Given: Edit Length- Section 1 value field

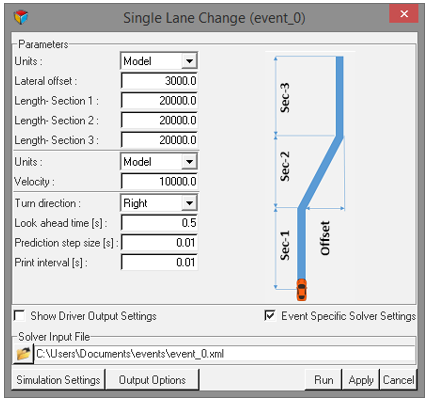Looking at the screenshot, I should (x=159, y=100).
